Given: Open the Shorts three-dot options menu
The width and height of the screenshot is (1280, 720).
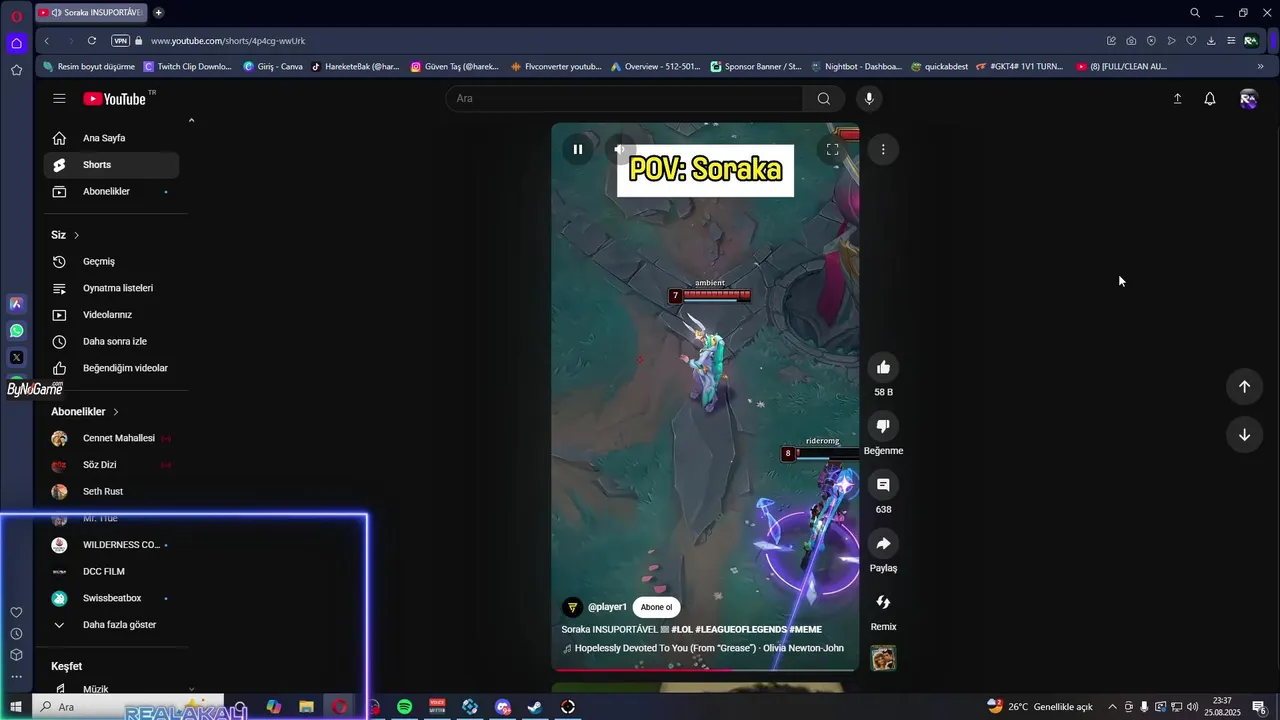Looking at the screenshot, I should 883,150.
